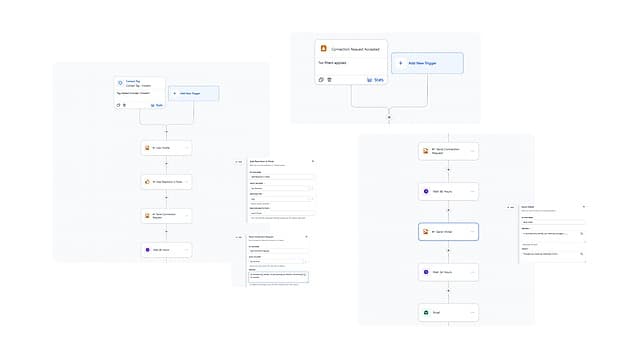
Task: Close the Add Reaction to Posts panel
Action: click(313, 161)
